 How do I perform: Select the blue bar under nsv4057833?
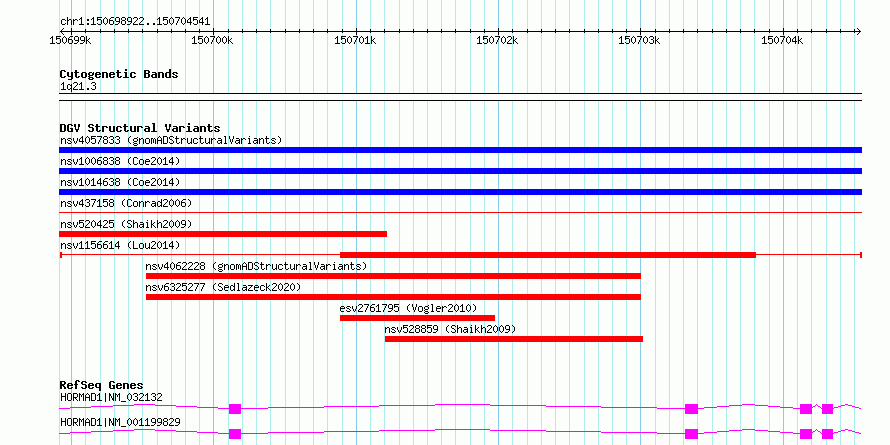pos(460,150)
